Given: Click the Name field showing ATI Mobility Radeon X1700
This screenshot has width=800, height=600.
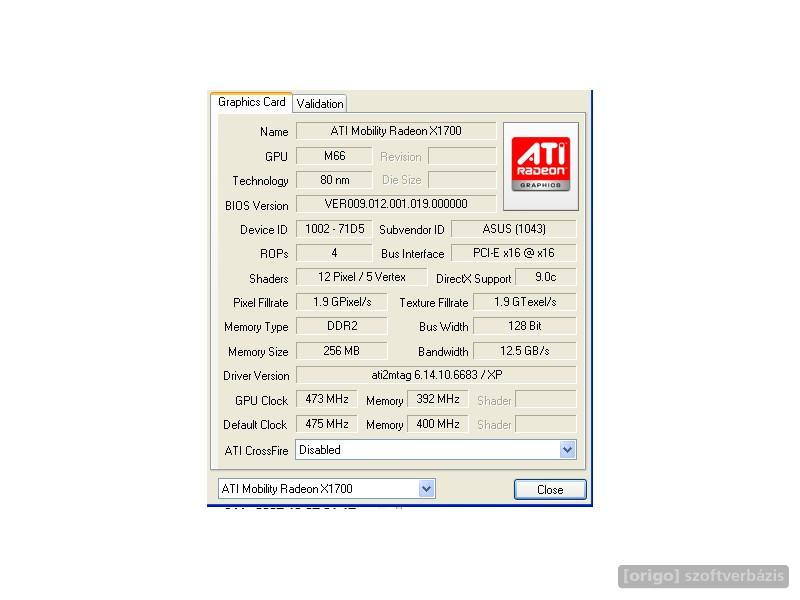Looking at the screenshot, I should coord(396,131).
